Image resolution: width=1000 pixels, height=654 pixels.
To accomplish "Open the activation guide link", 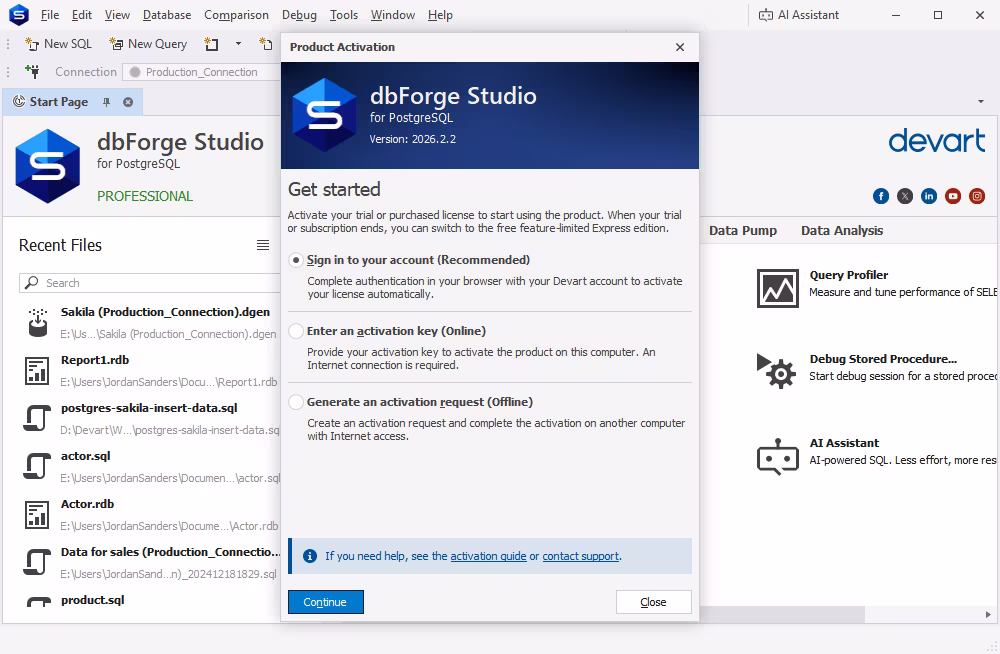I will pyautogui.click(x=489, y=556).
